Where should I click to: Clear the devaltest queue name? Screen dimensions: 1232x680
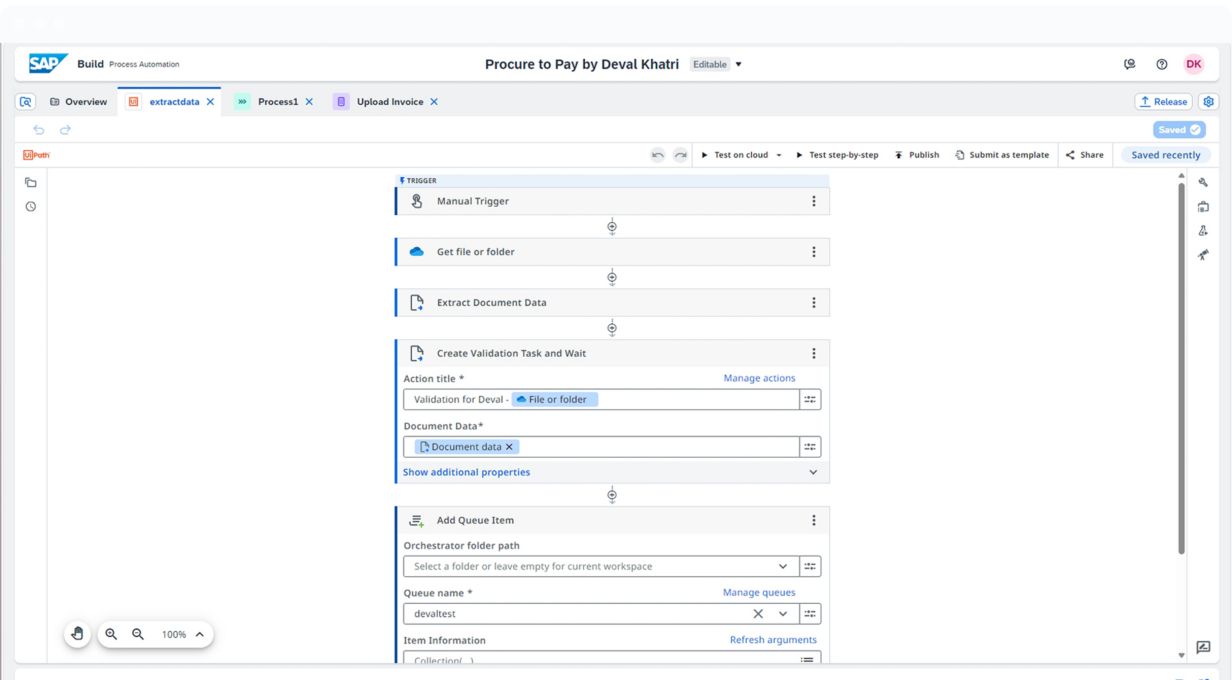(x=758, y=614)
